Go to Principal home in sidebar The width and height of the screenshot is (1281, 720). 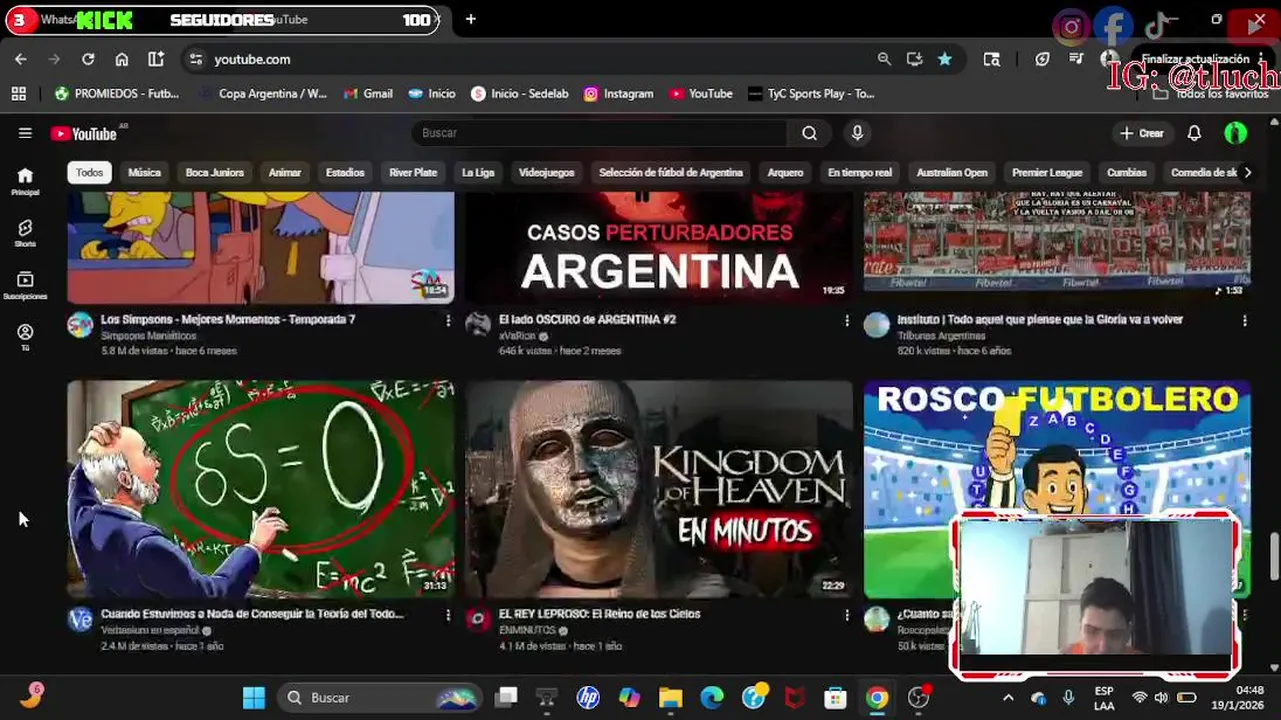(x=25, y=181)
